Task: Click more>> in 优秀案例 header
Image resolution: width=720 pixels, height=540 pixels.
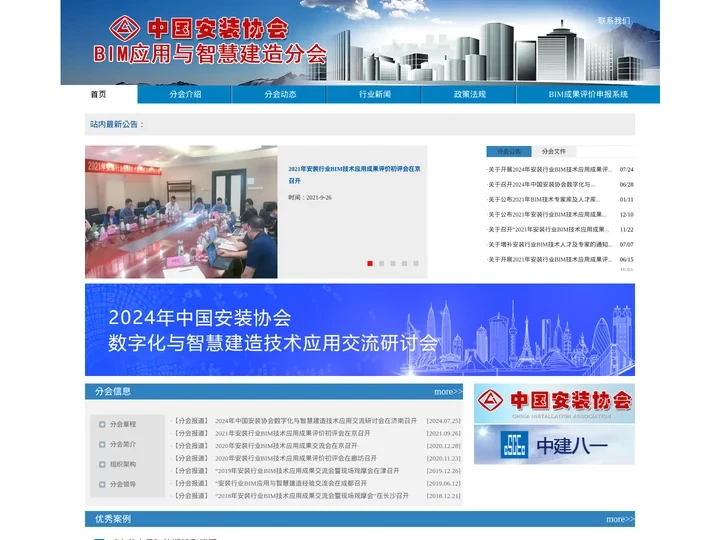Action: 620,519
